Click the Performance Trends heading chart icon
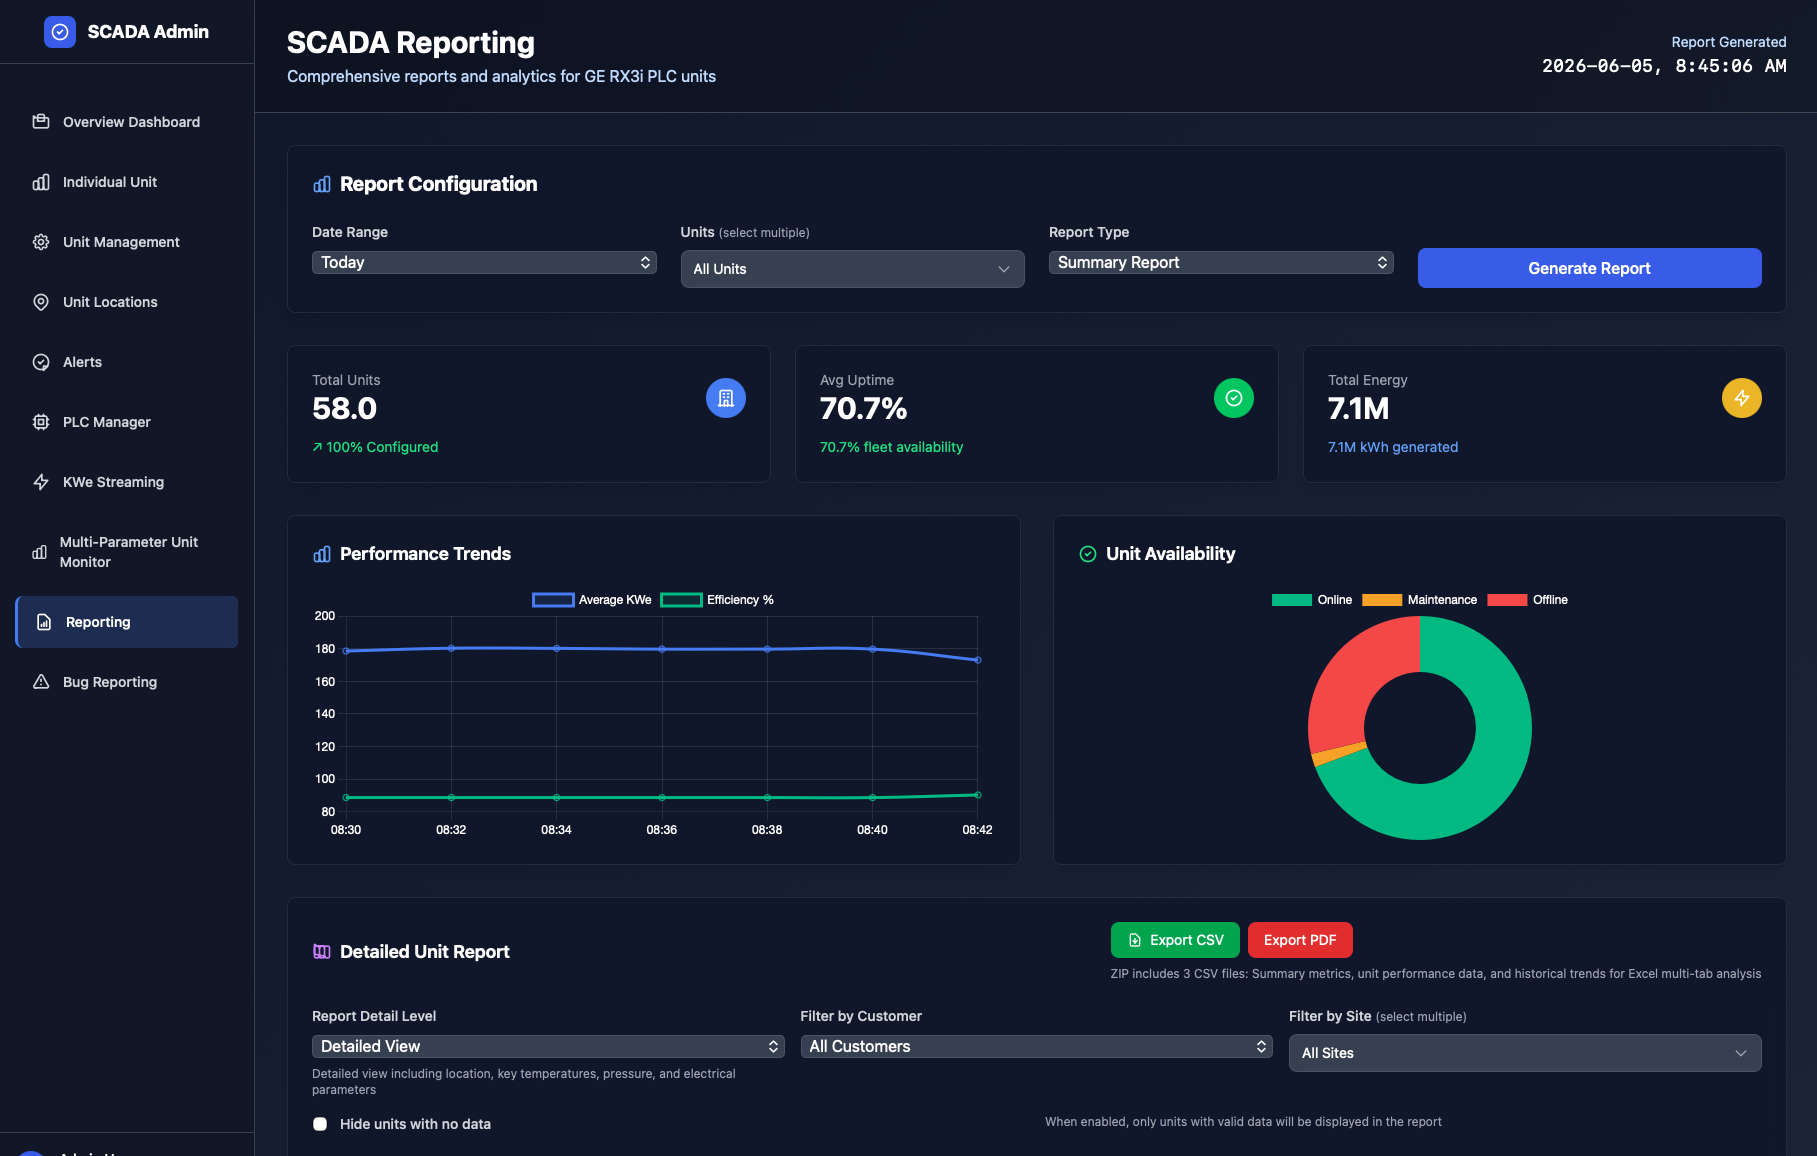This screenshot has width=1817, height=1156. (x=322, y=554)
